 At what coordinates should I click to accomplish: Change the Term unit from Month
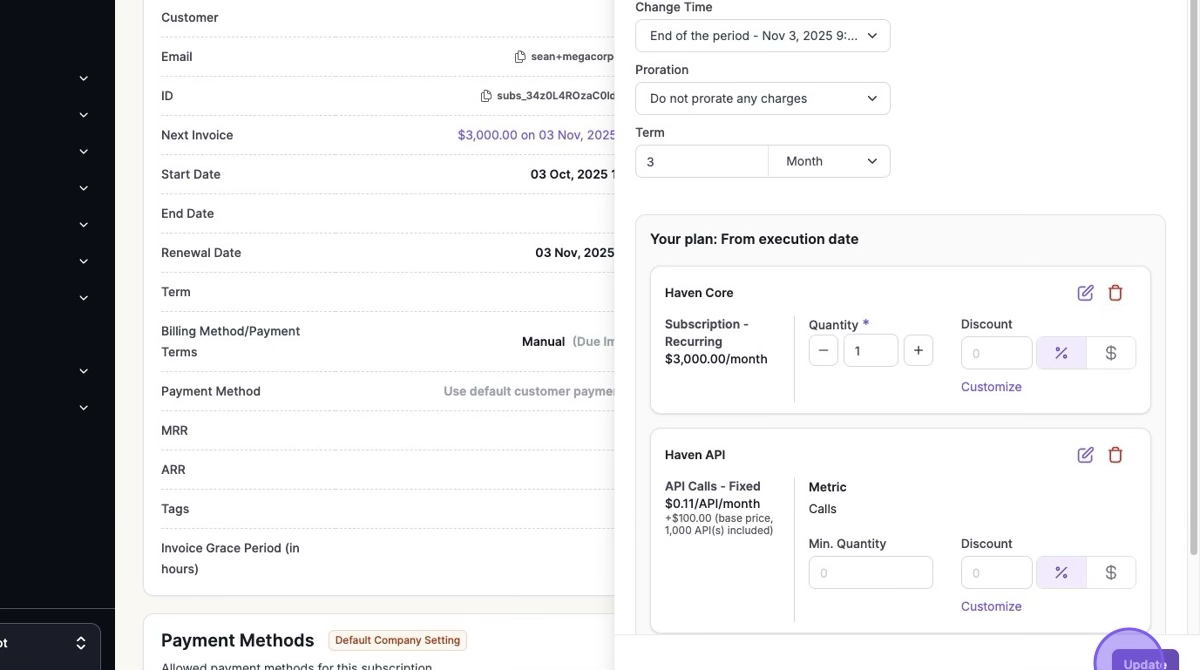(x=829, y=162)
